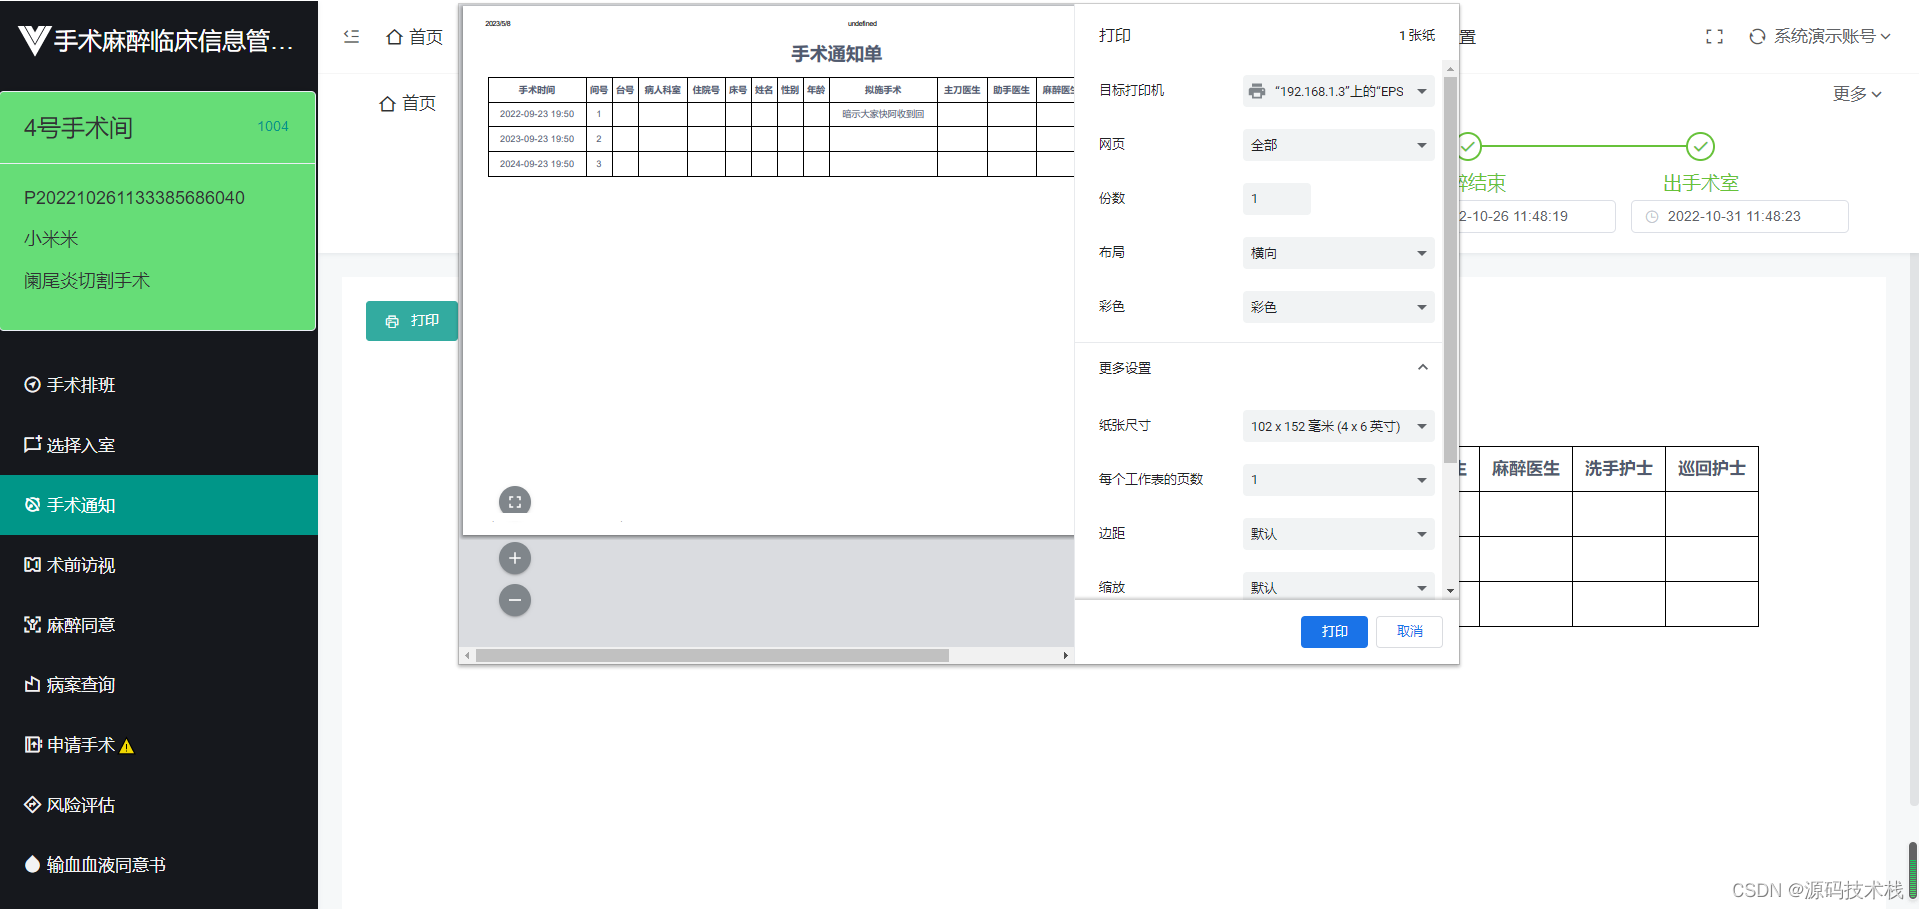Select 手术通知 in the sidebar
Image resolution: width=1919 pixels, height=909 pixels.
click(x=159, y=505)
